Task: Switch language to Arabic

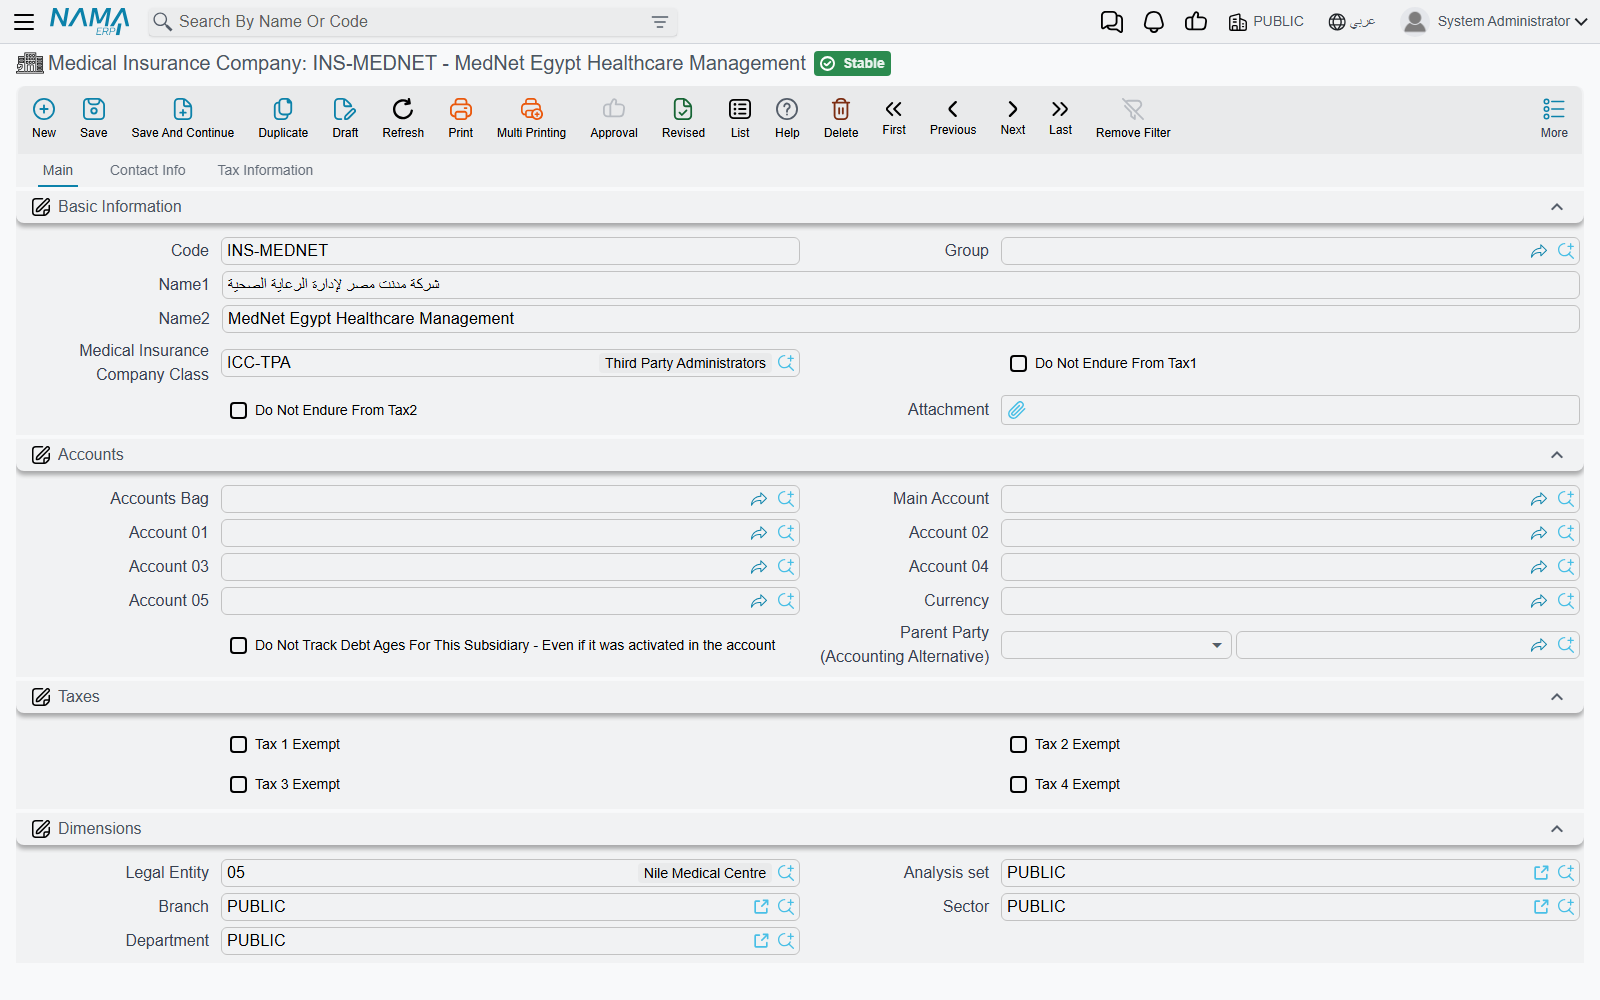Action: click(1352, 22)
